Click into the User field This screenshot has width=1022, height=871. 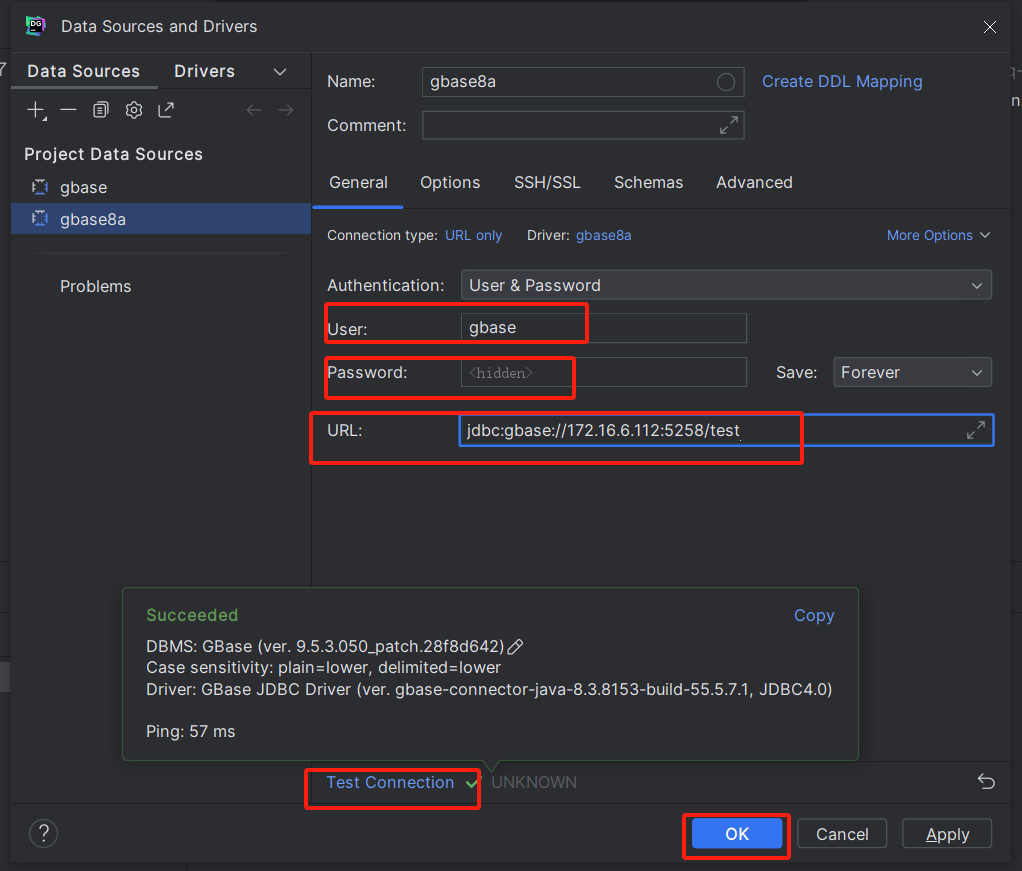(604, 328)
